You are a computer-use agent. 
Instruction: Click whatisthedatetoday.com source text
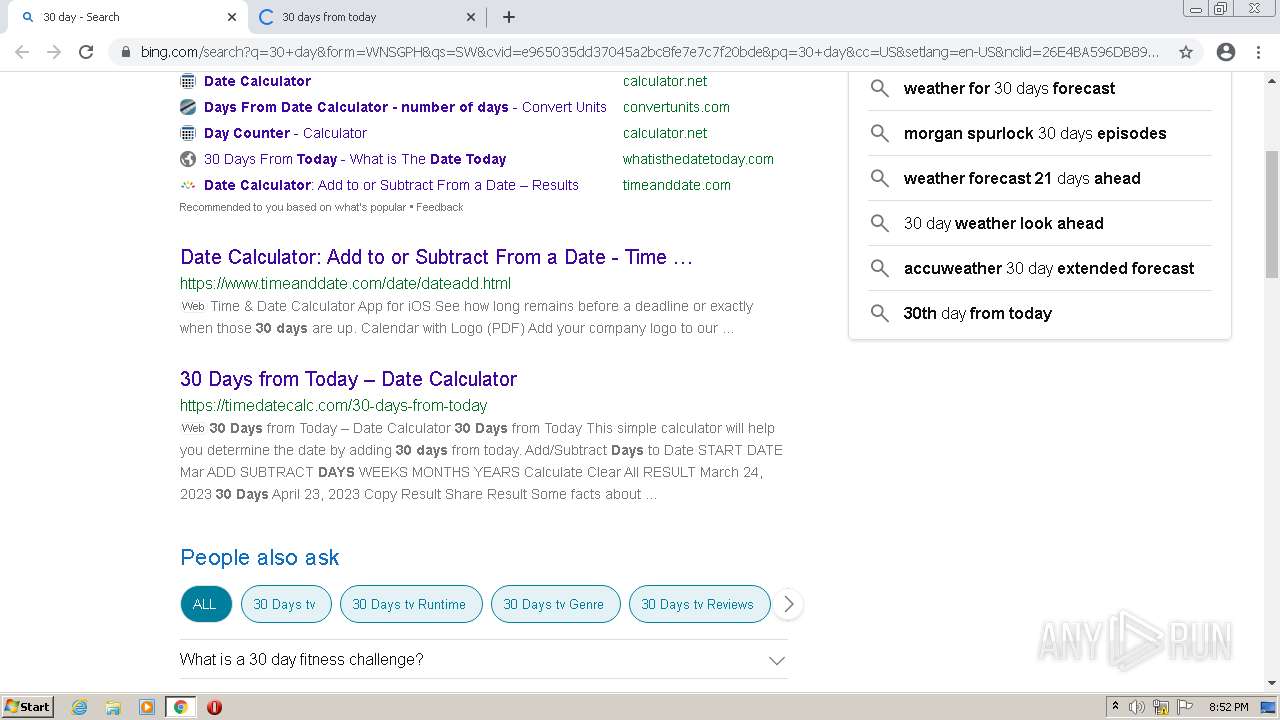(x=698, y=159)
